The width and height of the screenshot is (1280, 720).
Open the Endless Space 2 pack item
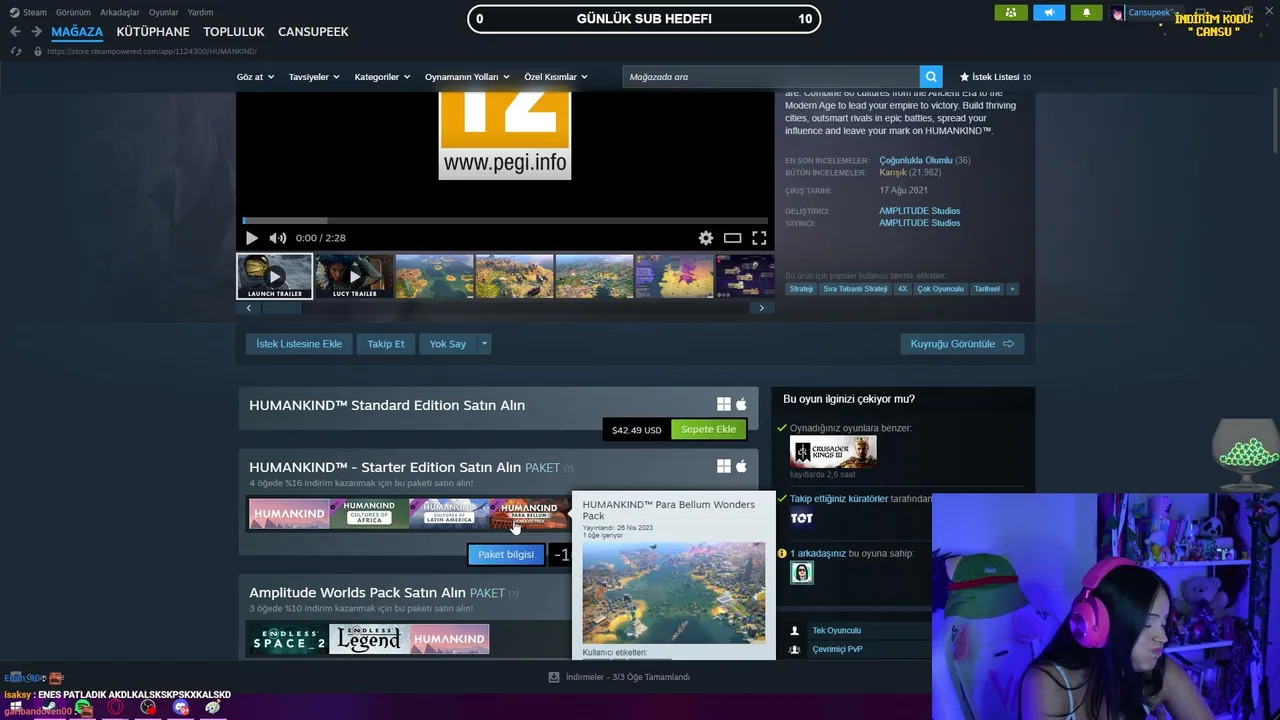pos(288,639)
